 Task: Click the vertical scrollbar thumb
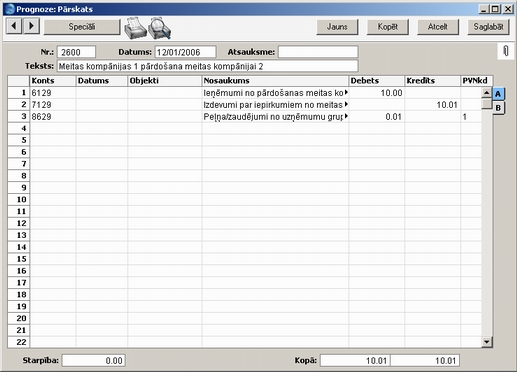[x=487, y=104]
